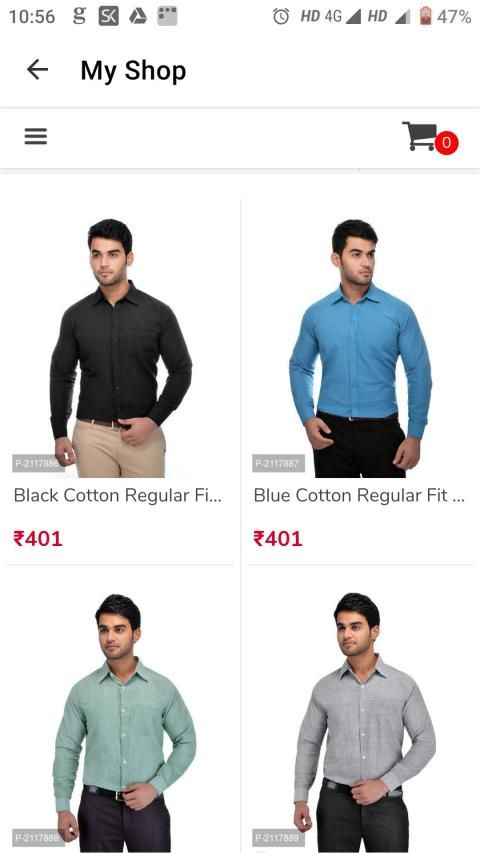Tap the back arrow beside My Shop
The height and width of the screenshot is (853, 480).
[38, 70]
